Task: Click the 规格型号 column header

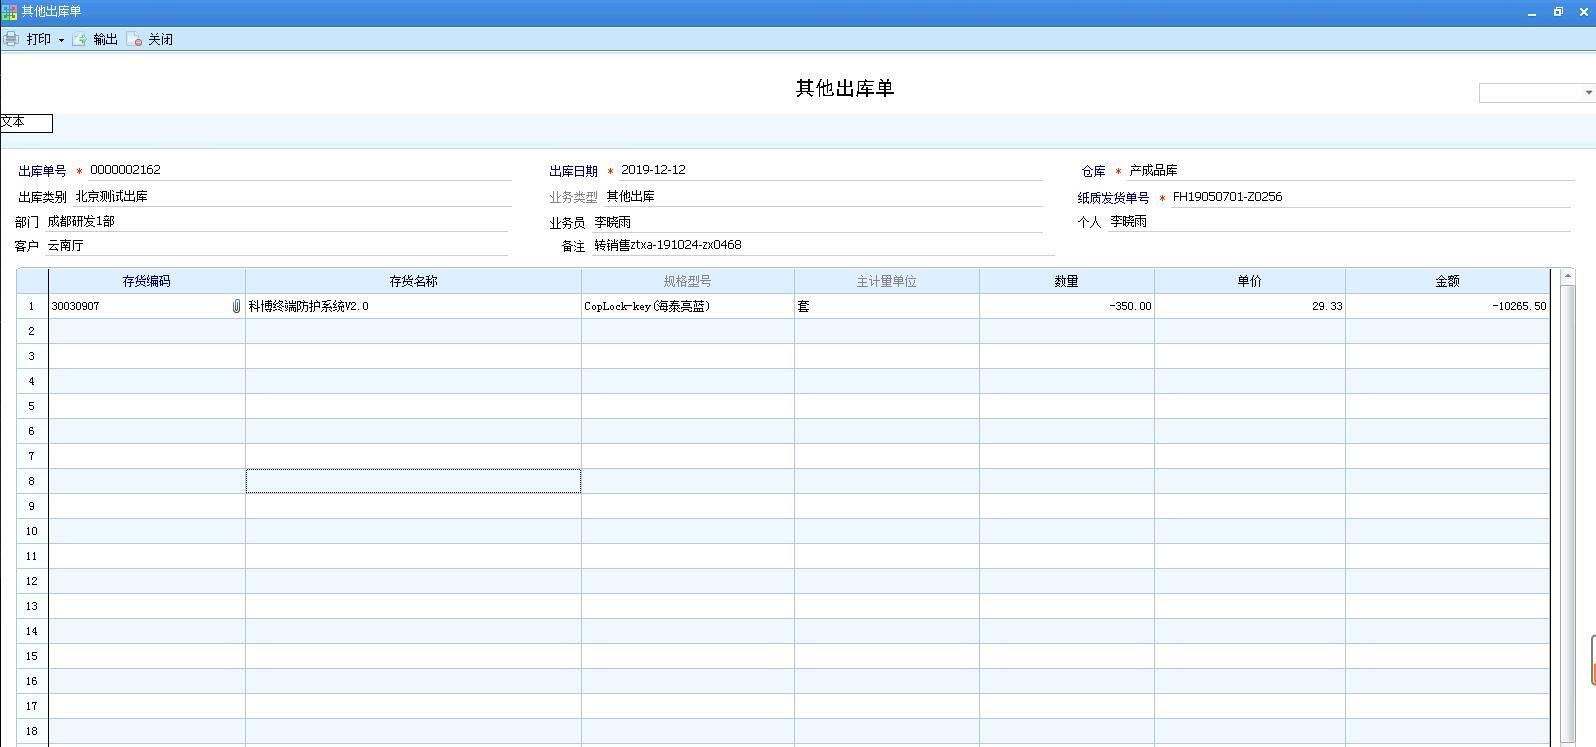Action: tap(688, 281)
